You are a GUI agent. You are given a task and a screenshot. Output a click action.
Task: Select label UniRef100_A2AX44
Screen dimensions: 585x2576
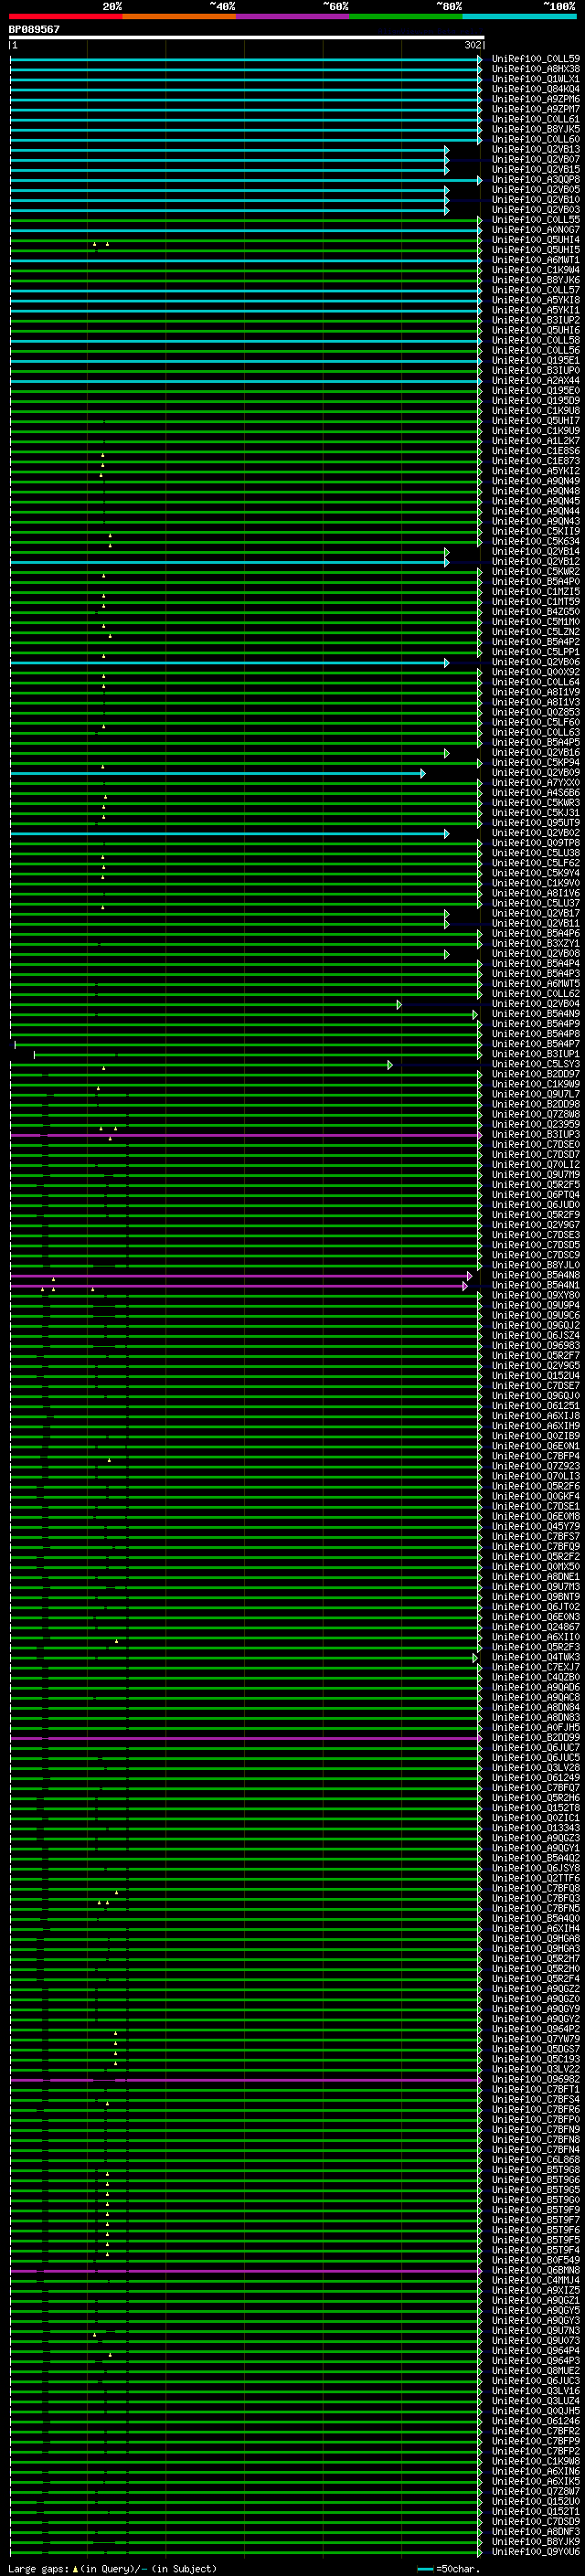[x=535, y=381]
